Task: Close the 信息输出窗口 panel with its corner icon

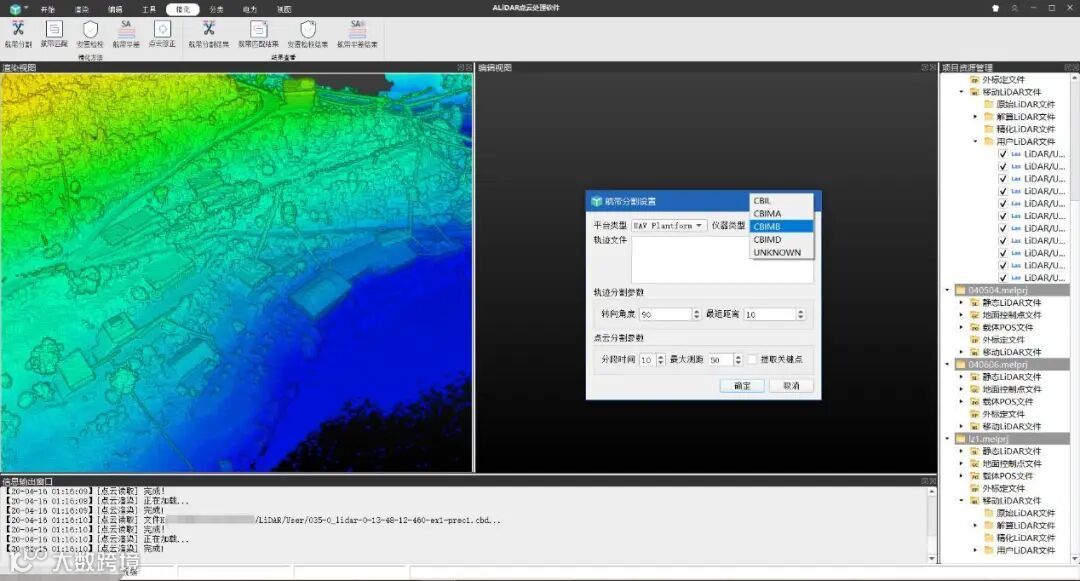Action: coord(933,481)
